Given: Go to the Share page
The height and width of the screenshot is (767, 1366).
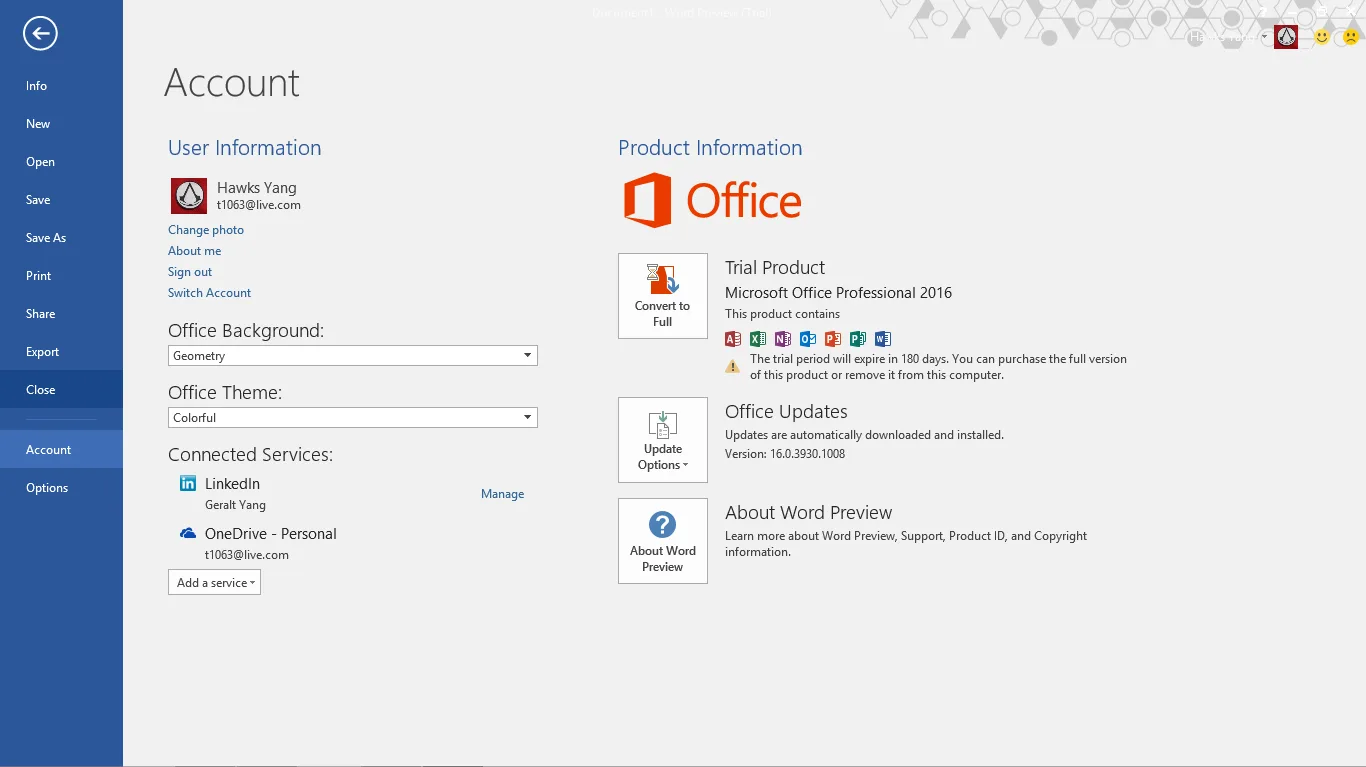Looking at the screenshot, I should (x=61, y=314).
